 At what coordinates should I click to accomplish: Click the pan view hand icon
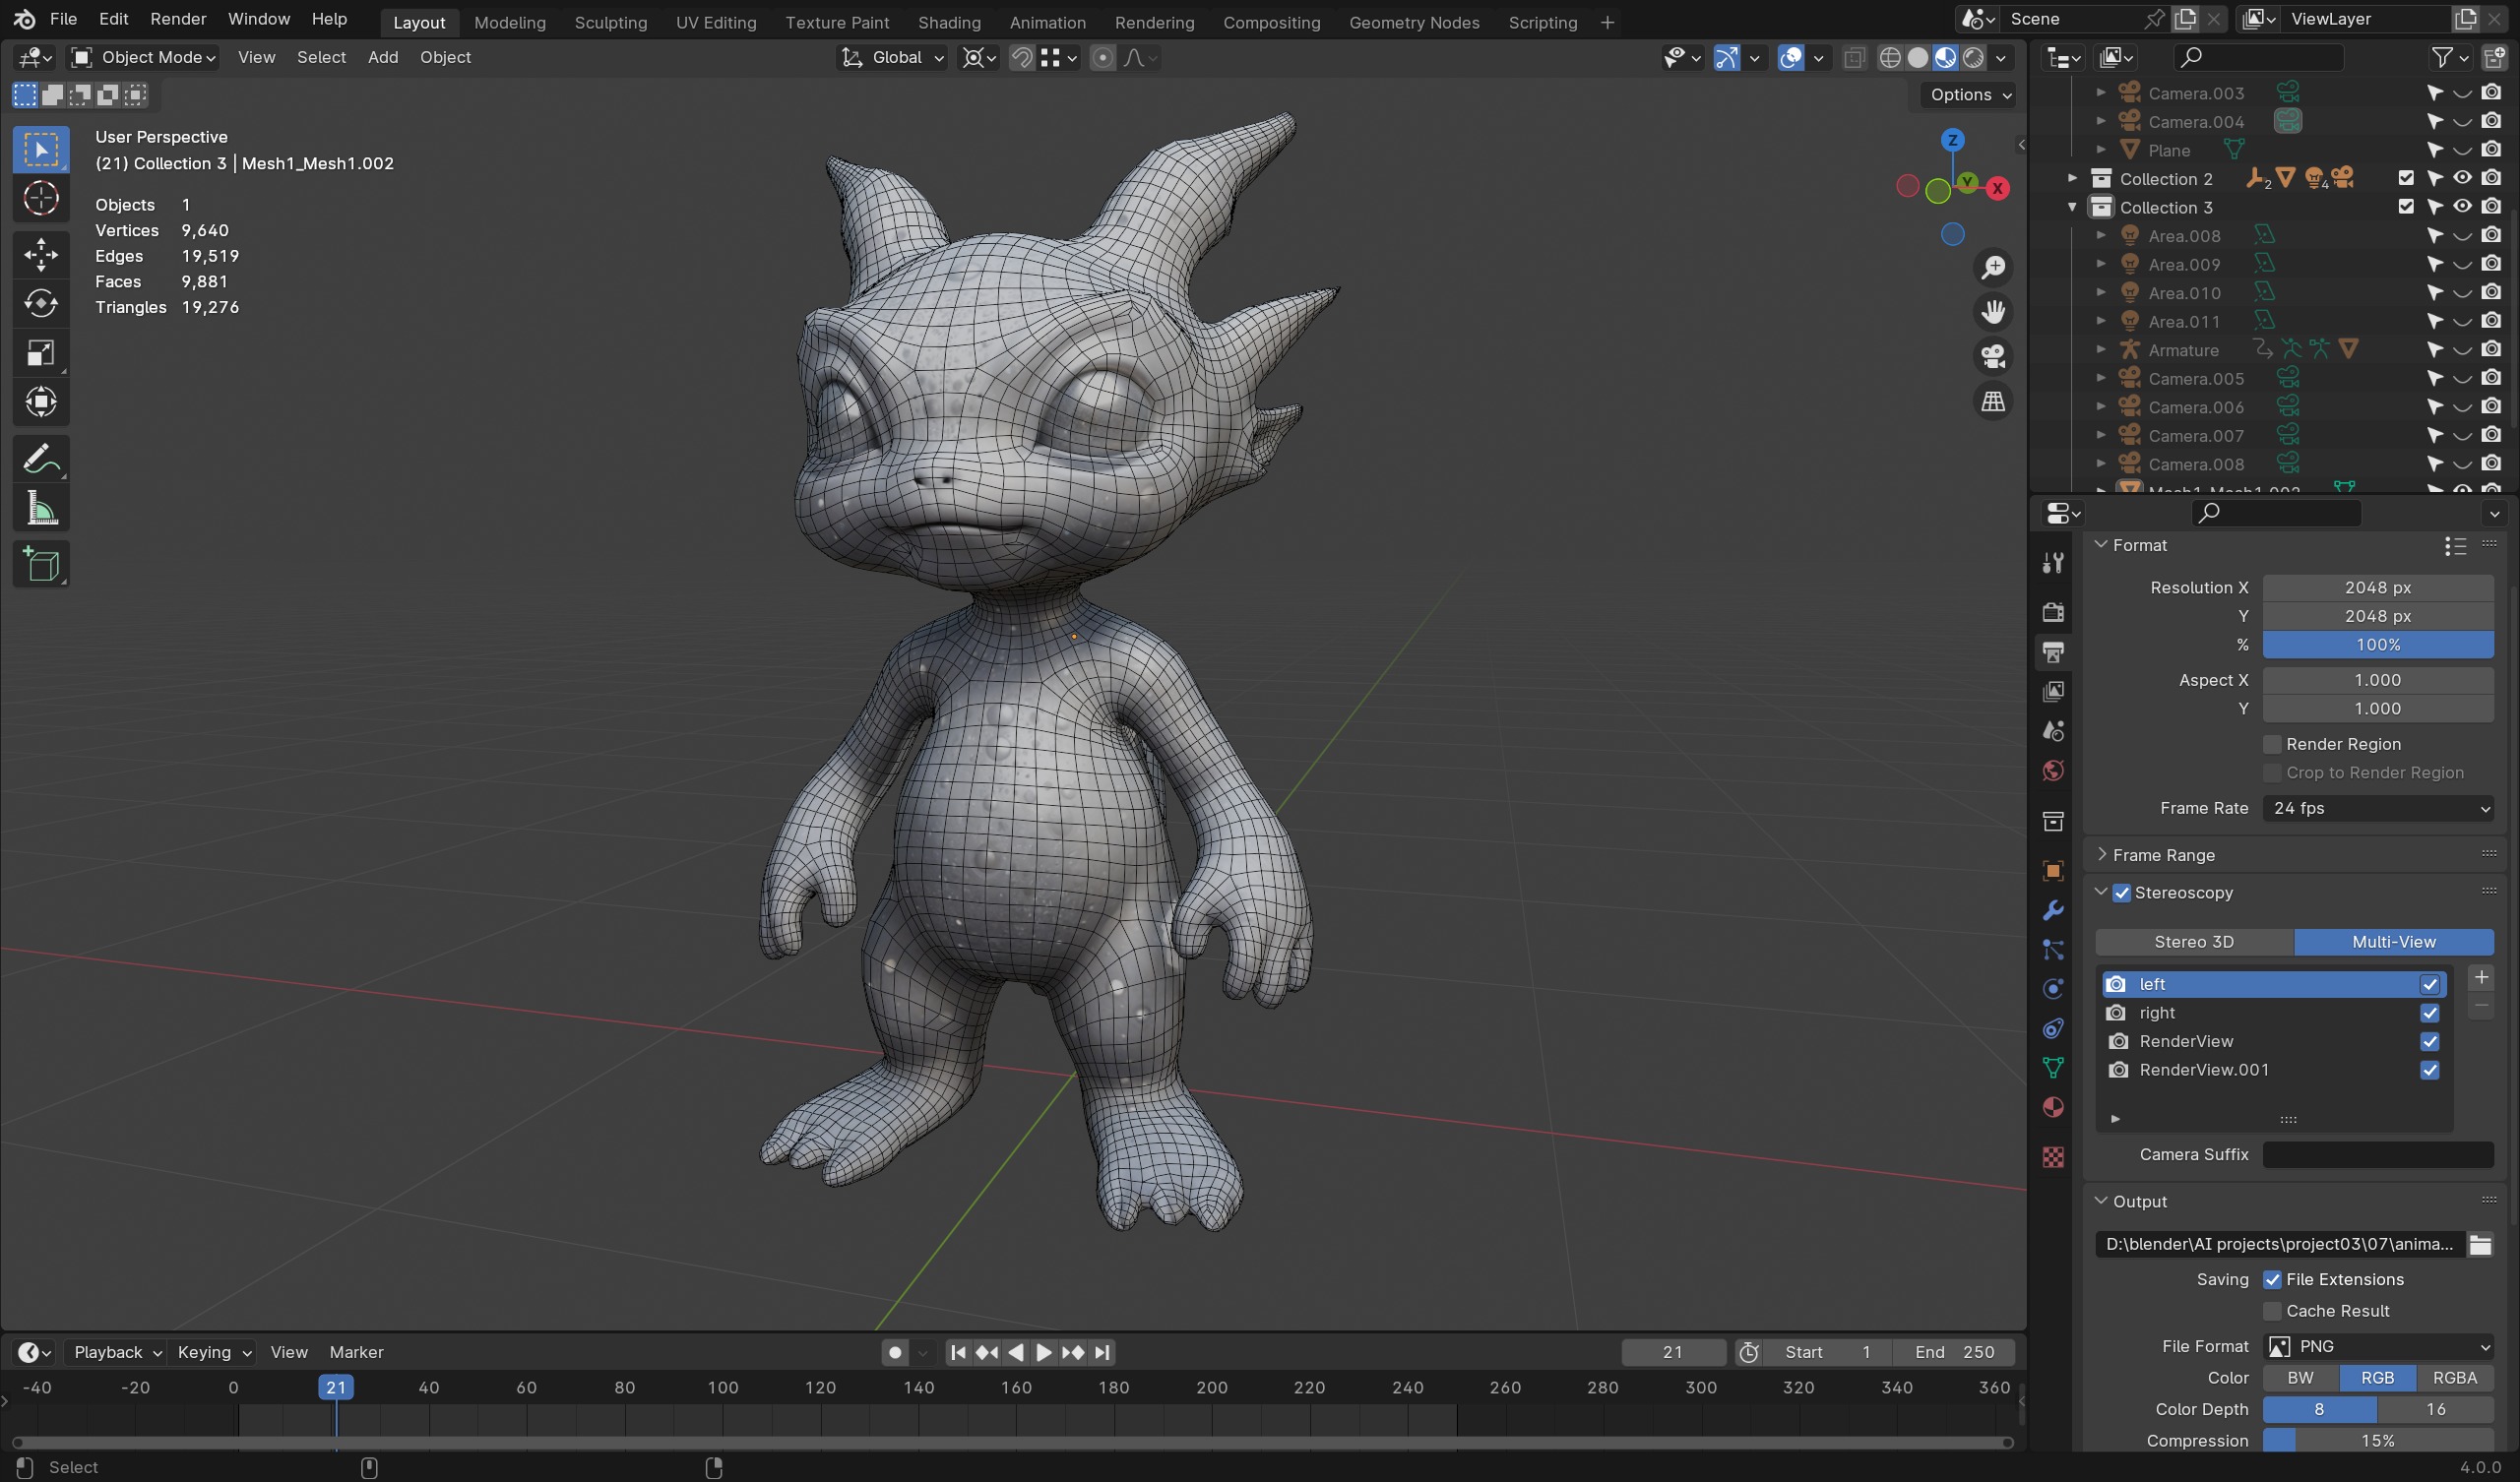(x=1993, y=312)
